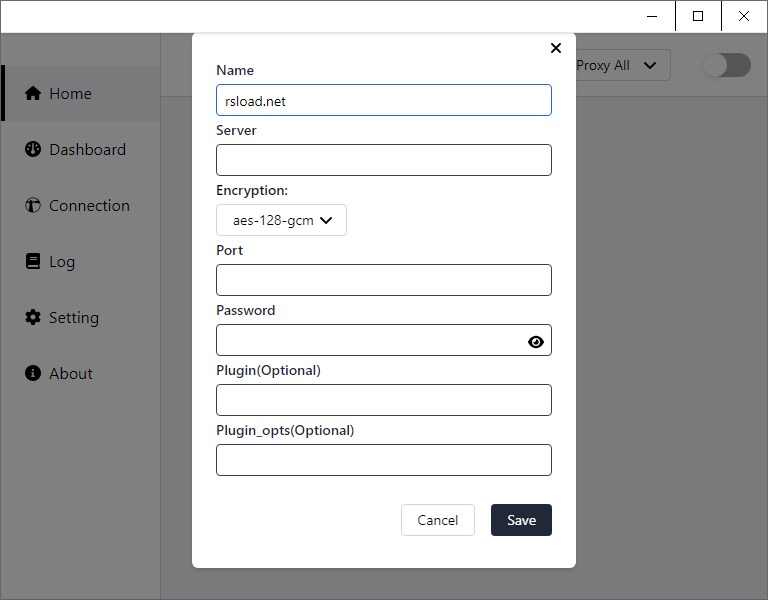768x600 pixels.
Task: Toggle the proxy on/off switch
Action: (726, 65)
